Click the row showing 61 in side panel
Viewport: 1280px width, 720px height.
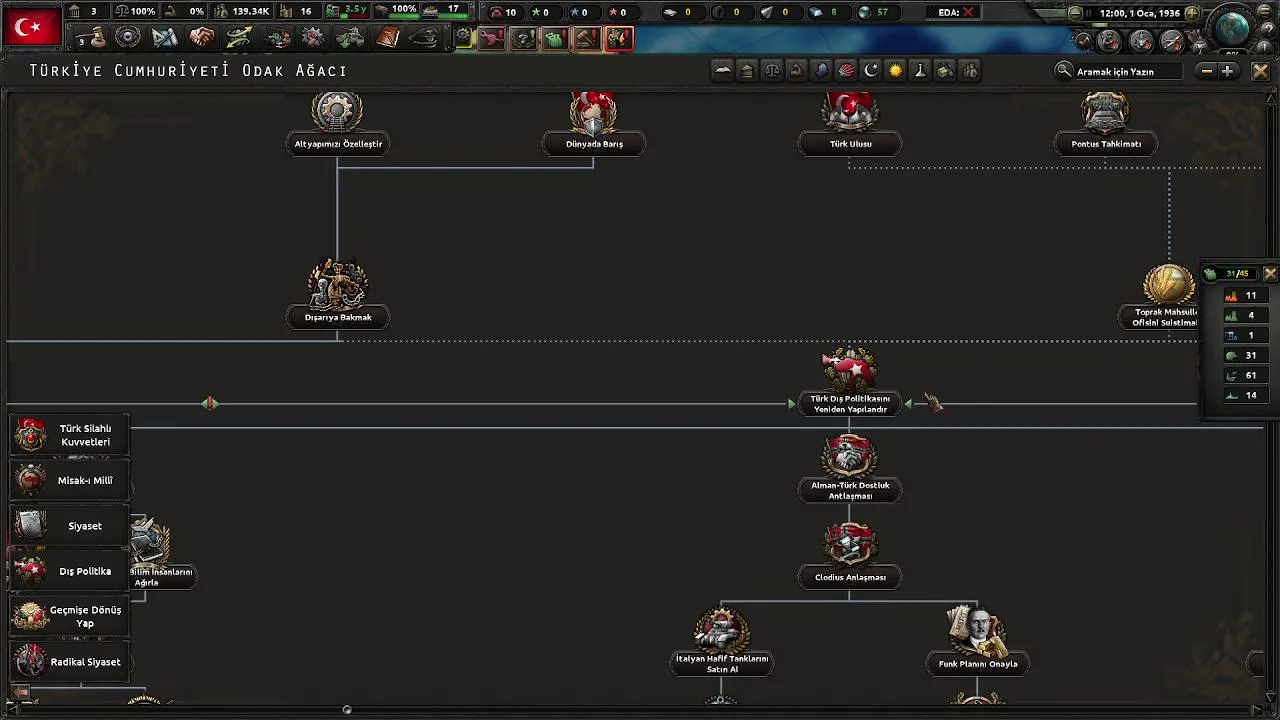point(1244,375)
